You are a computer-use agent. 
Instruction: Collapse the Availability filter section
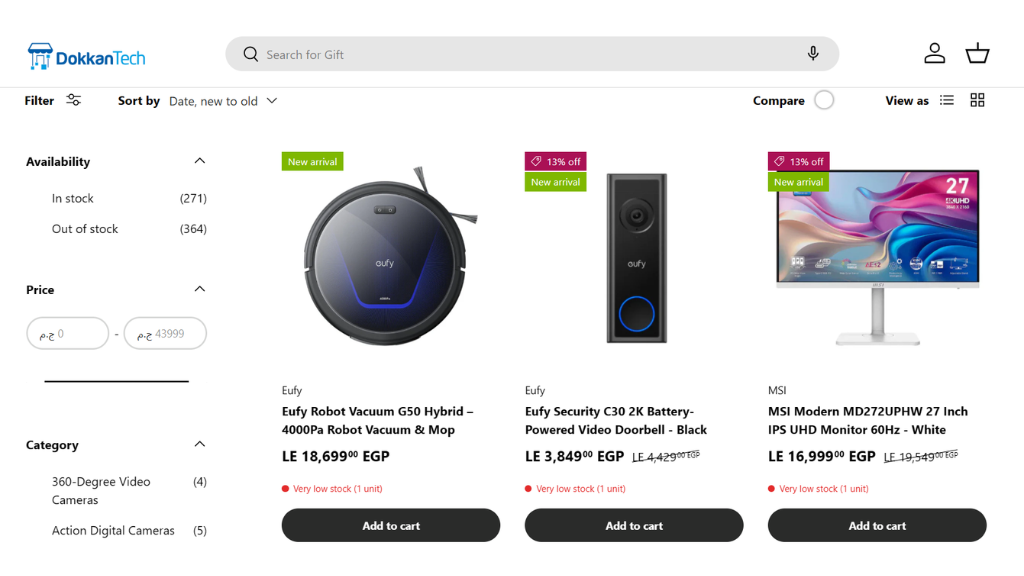click(200, 161)
